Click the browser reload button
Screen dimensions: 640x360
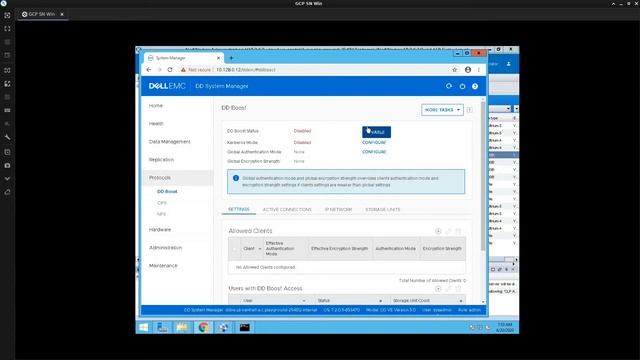coord(170,70)
